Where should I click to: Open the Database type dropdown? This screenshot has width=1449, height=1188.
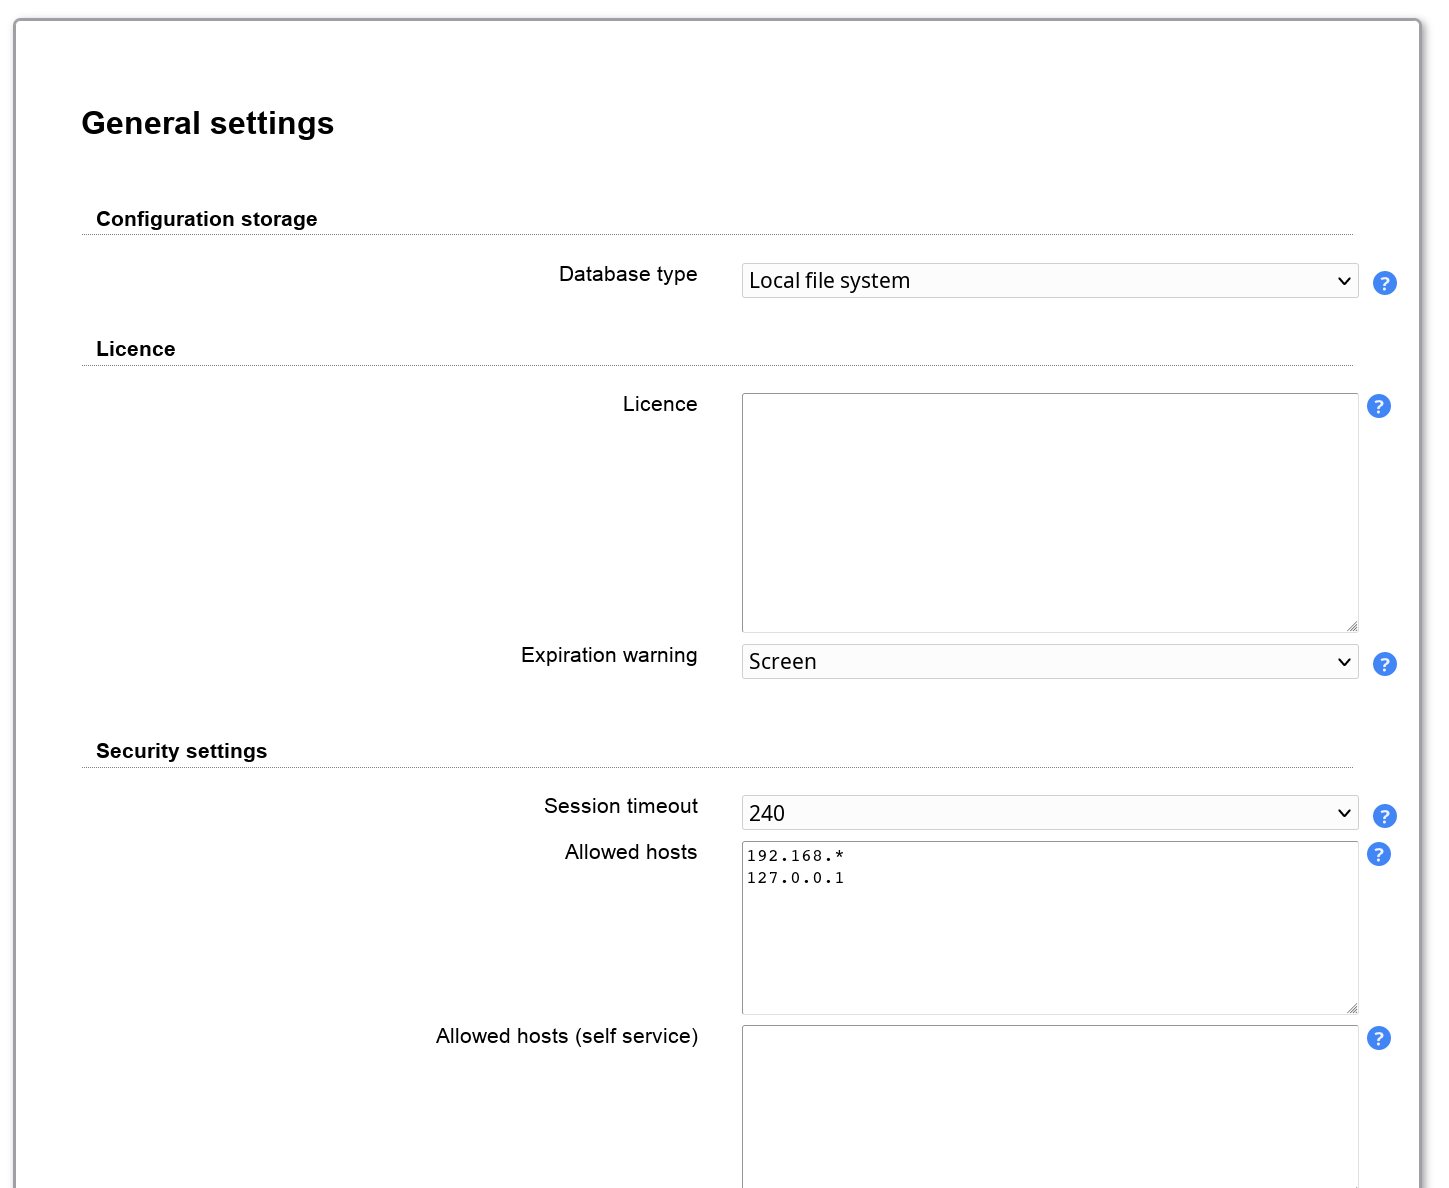(1049, 281)
